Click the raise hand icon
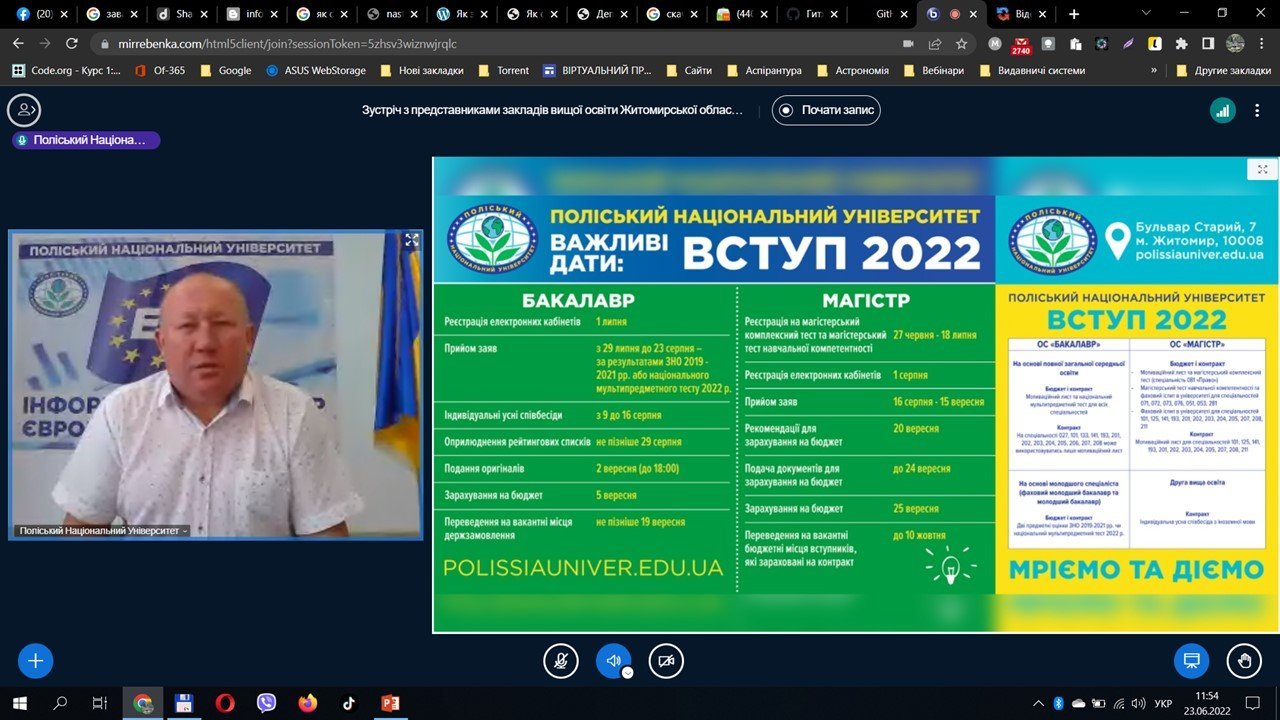 [1244, 660]
